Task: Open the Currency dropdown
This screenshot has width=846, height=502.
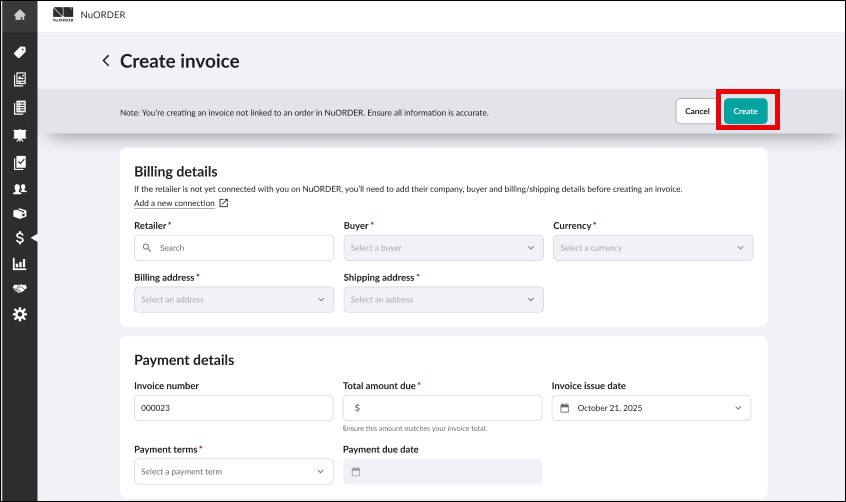Action: [652, 248]
